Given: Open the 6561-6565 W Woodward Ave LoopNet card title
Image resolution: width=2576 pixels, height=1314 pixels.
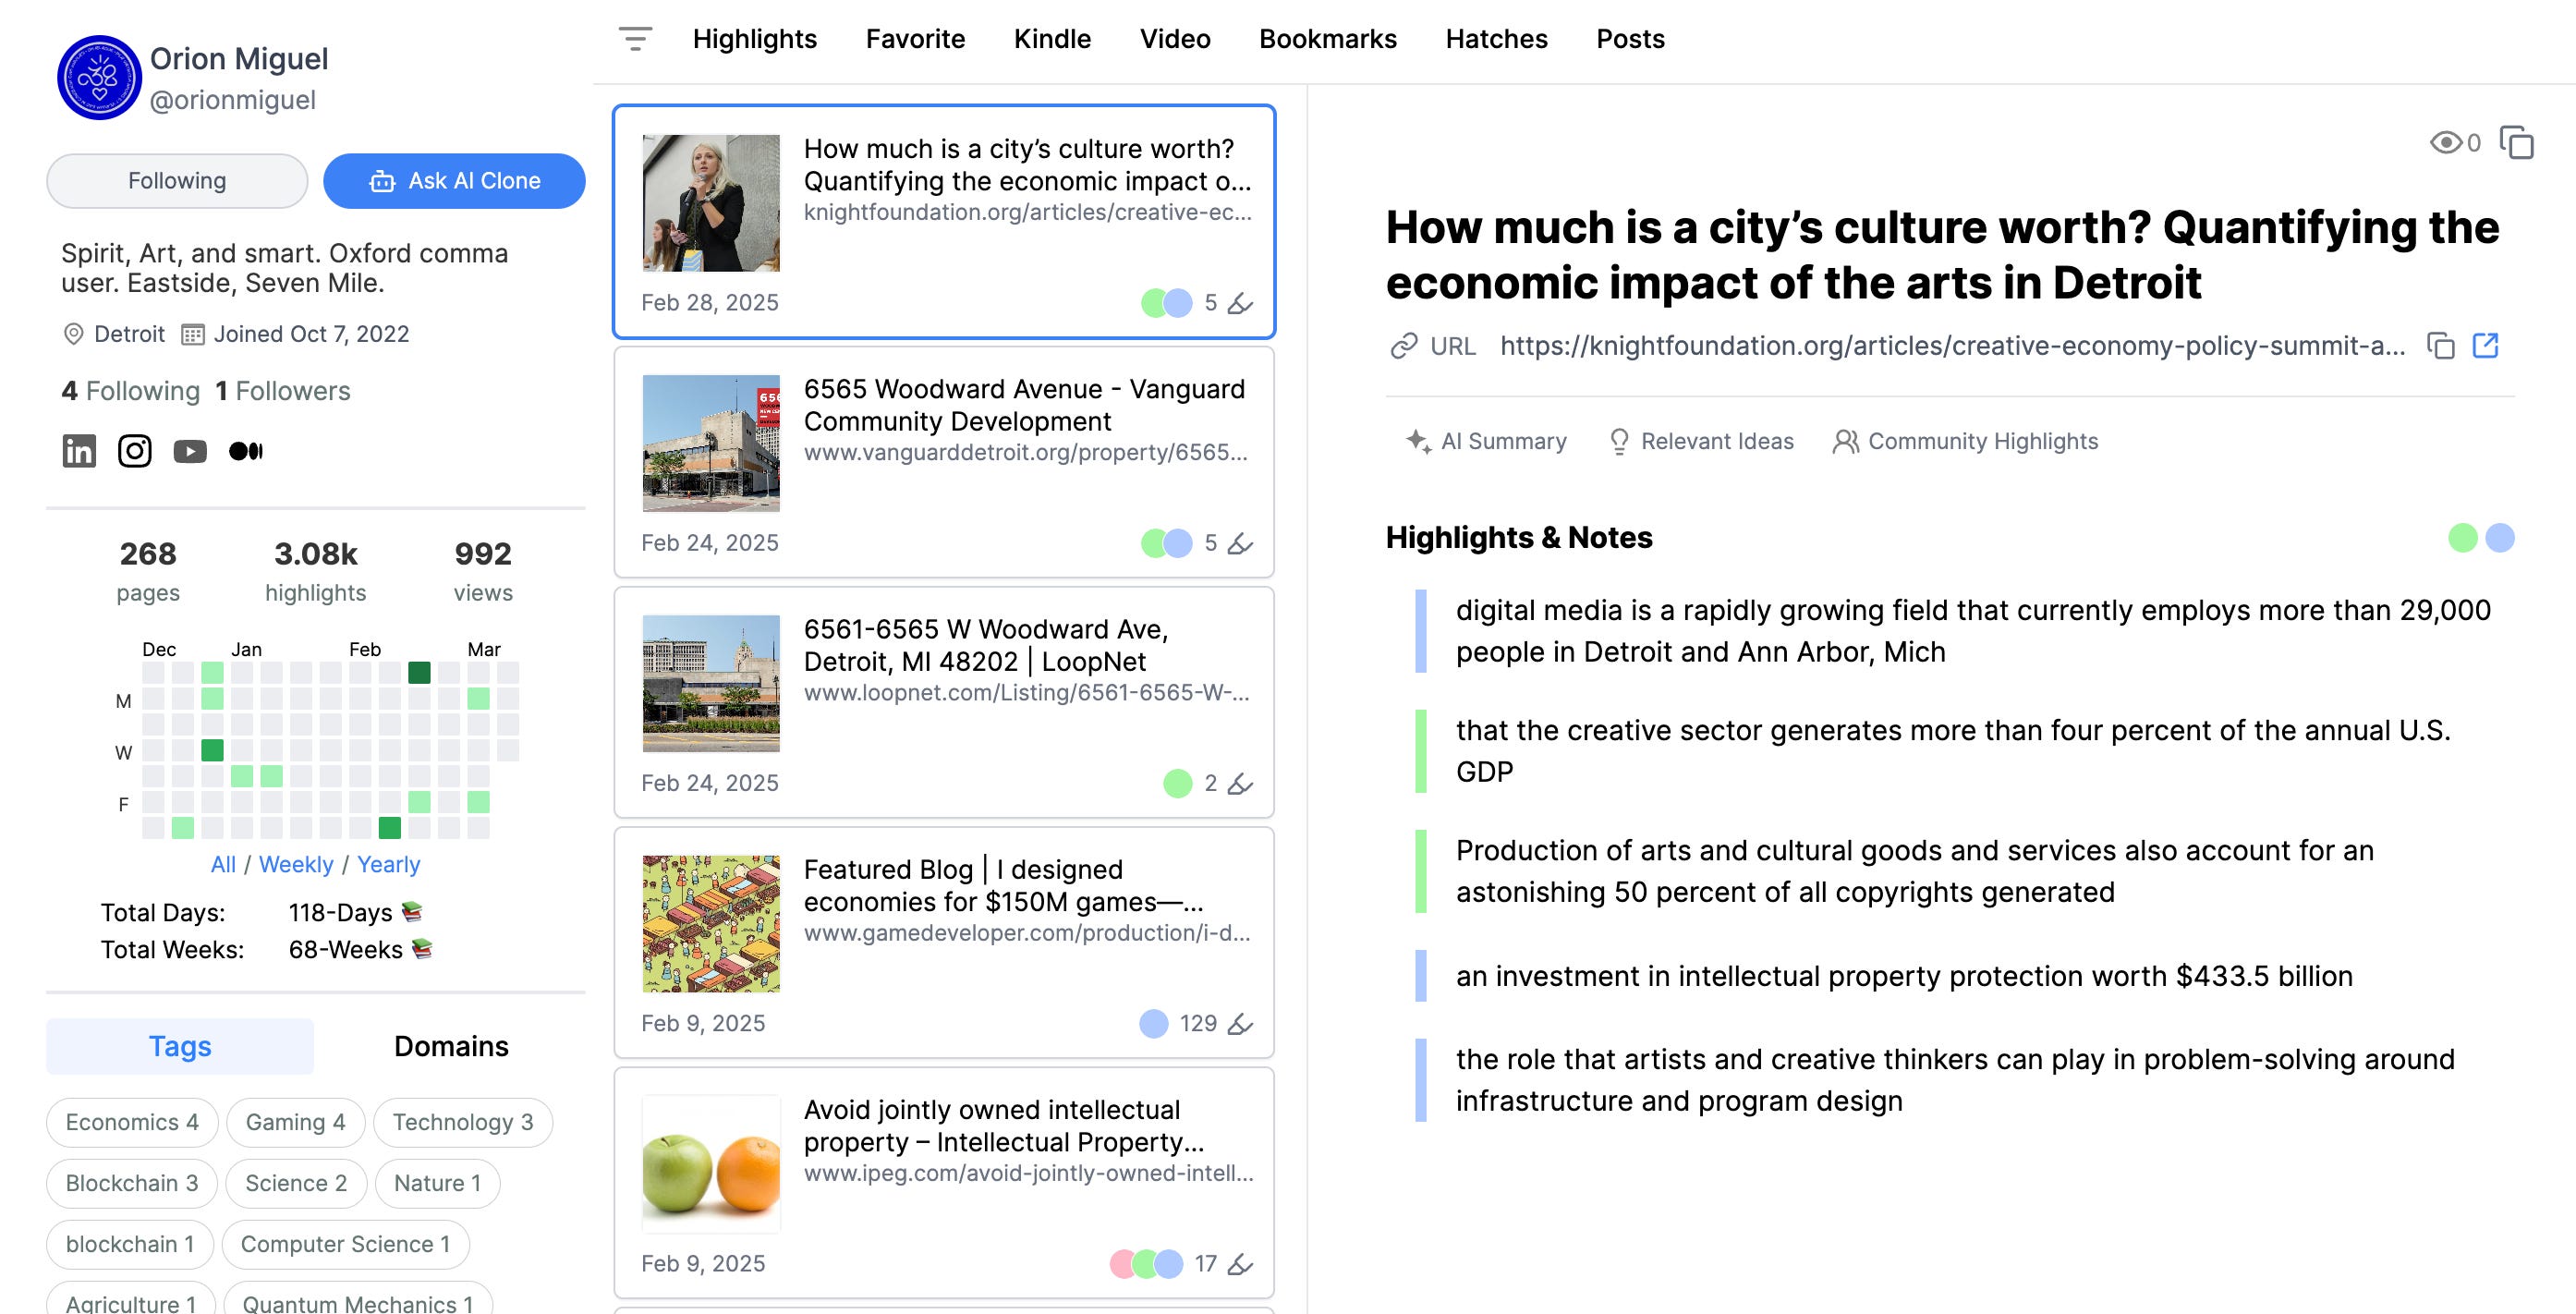Looking at the screenshot, I should point(986,645).
